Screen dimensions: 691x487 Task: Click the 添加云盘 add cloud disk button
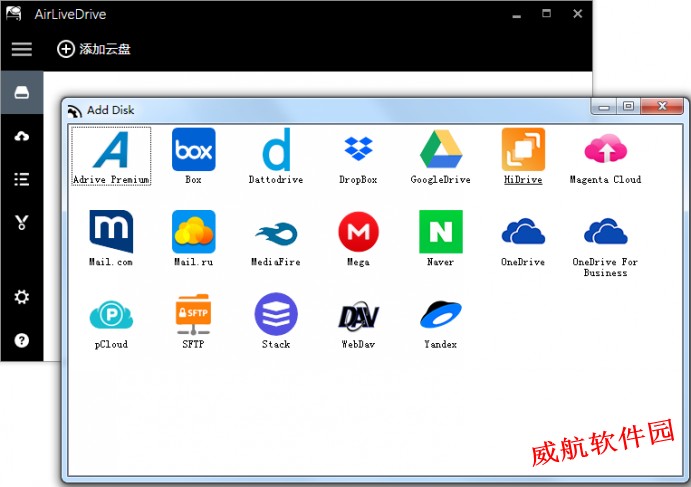pyautogui.click(x=94, y=49)
